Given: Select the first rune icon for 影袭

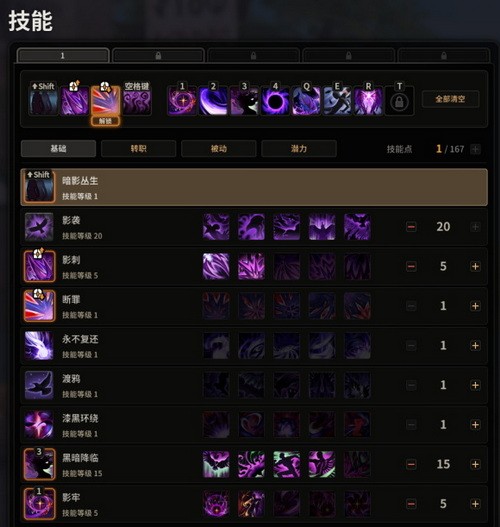Looking at the screenshot, I should [216, 227].
